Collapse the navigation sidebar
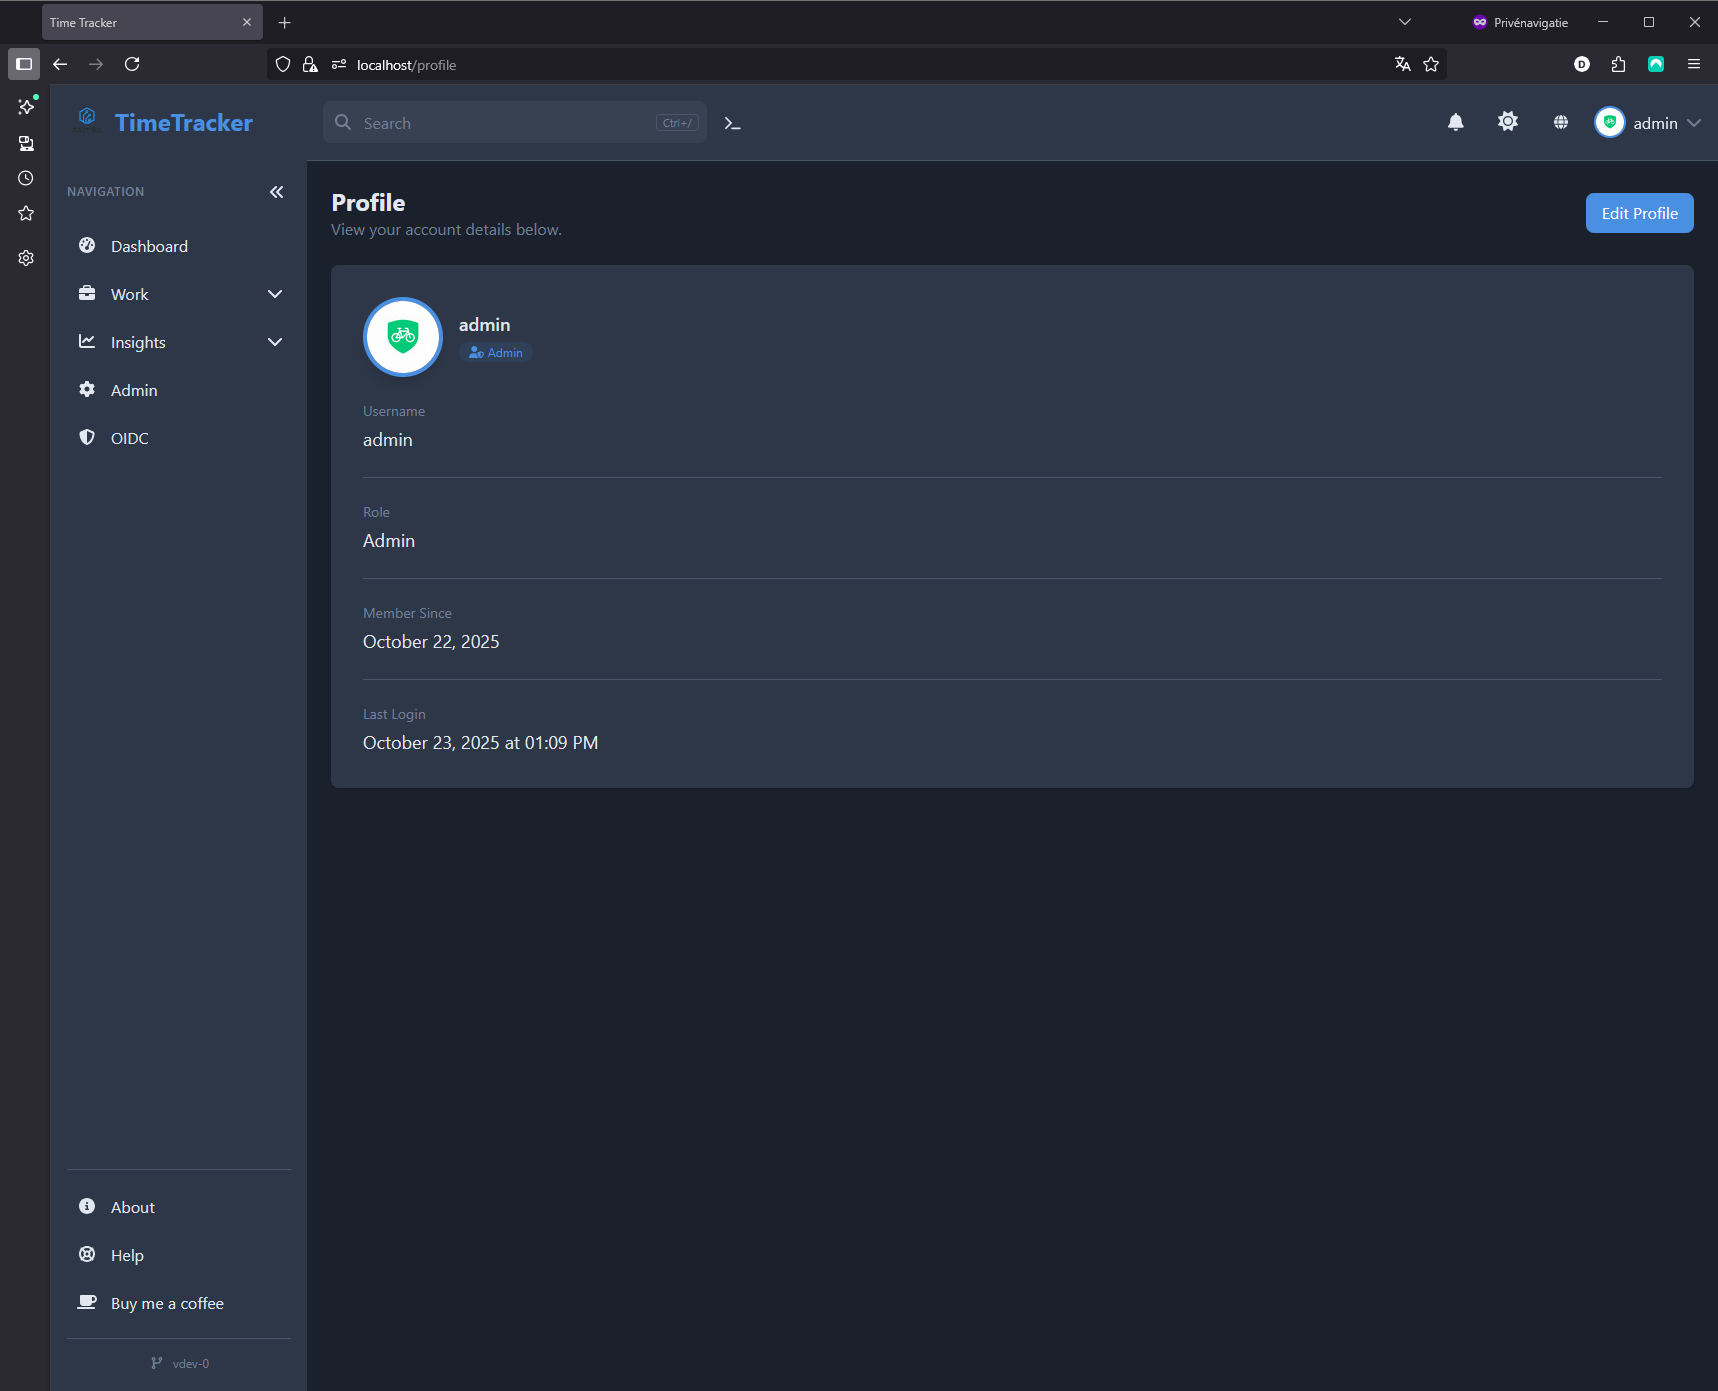Viewport: 1718px width, 1391px height. click(276, 192)
